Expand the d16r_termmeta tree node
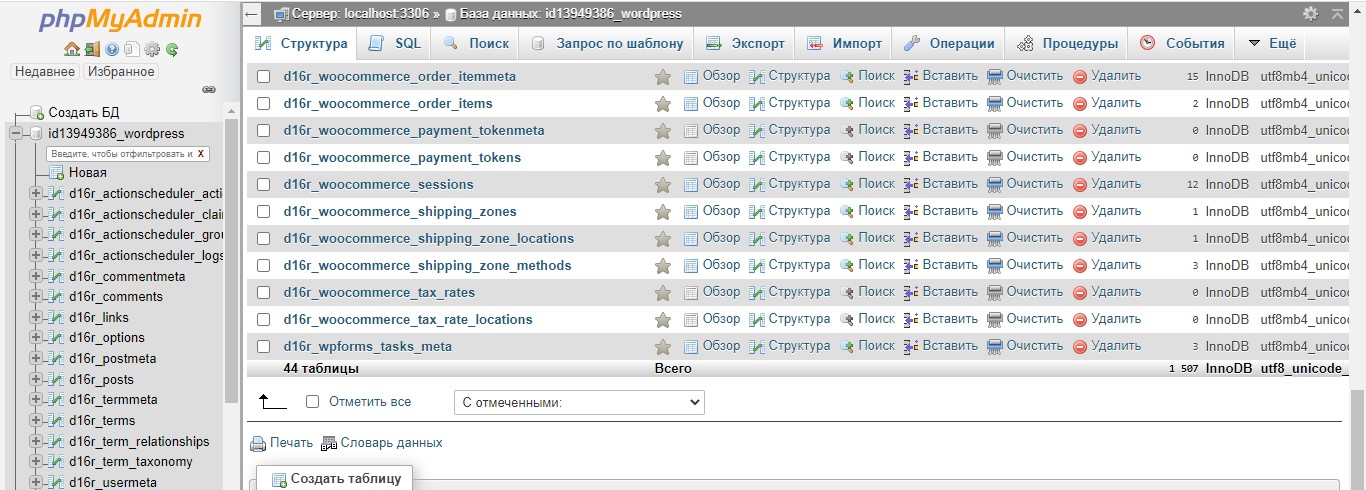The height and width of the screenshot is (490, 1366). [36, 399]
